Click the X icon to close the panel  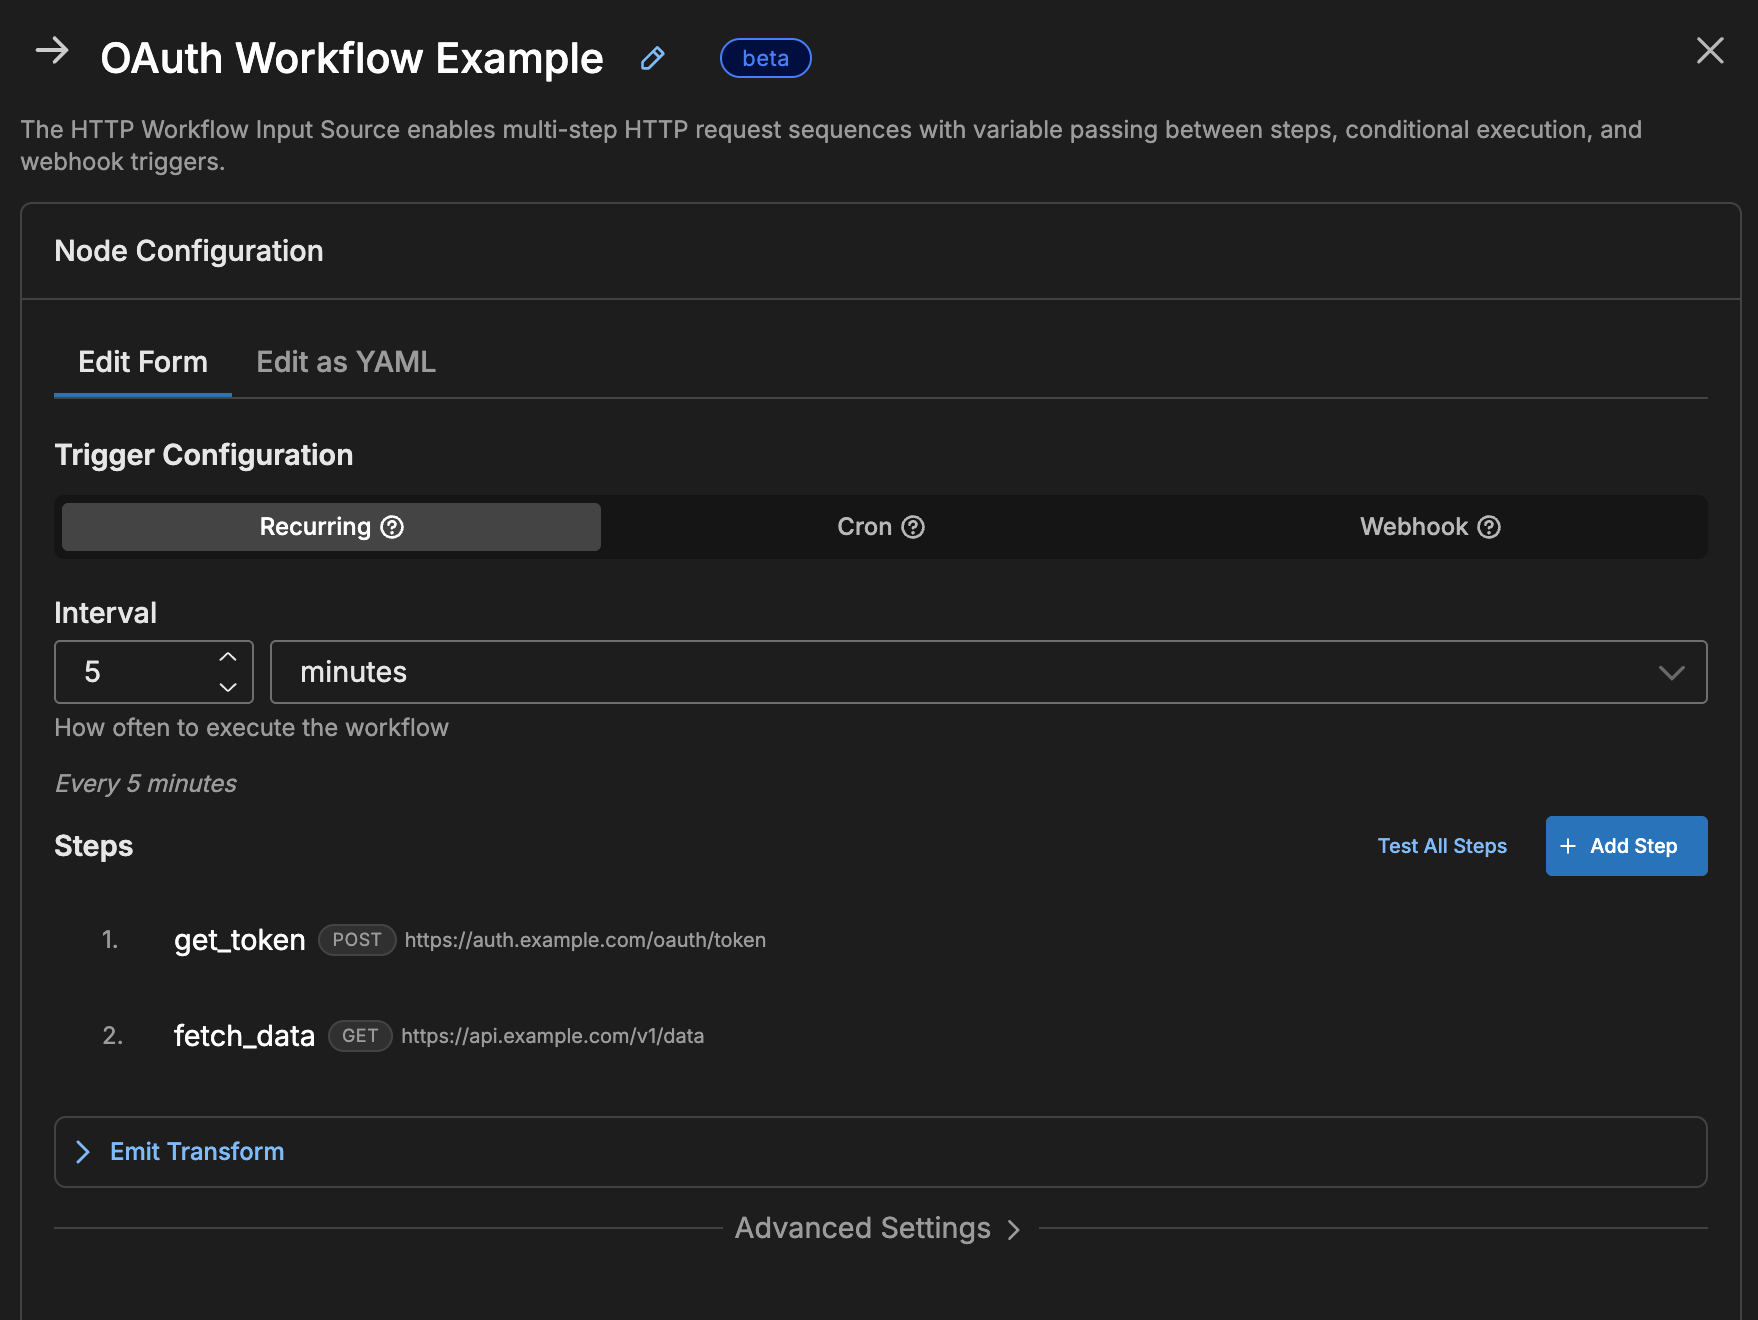[x=1710, y=51]
